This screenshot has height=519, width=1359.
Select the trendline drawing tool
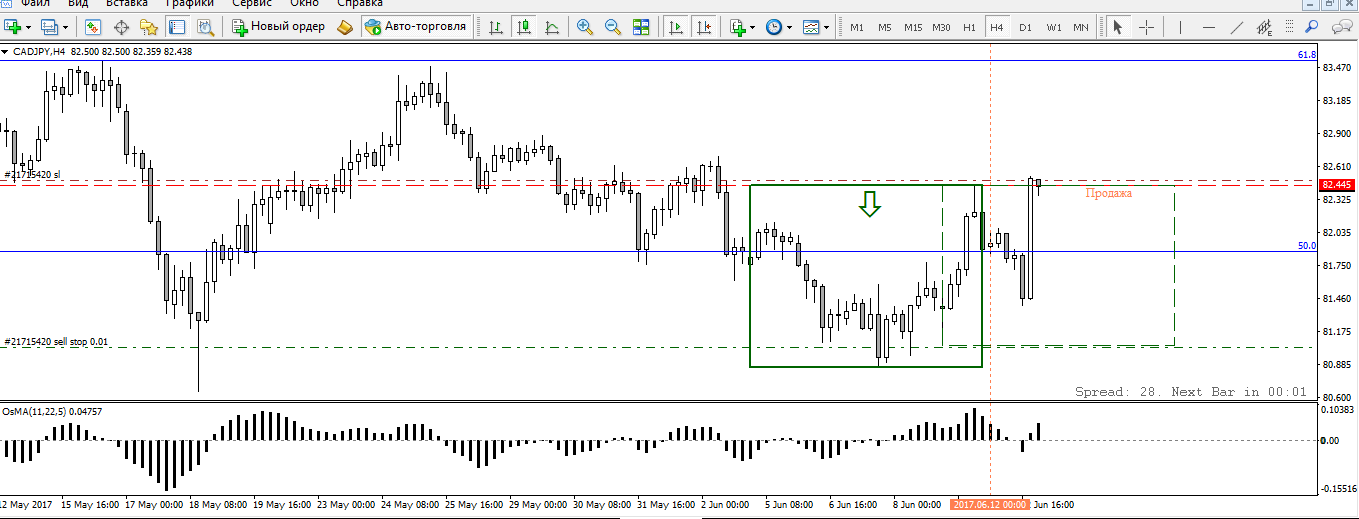(1236, 27)
